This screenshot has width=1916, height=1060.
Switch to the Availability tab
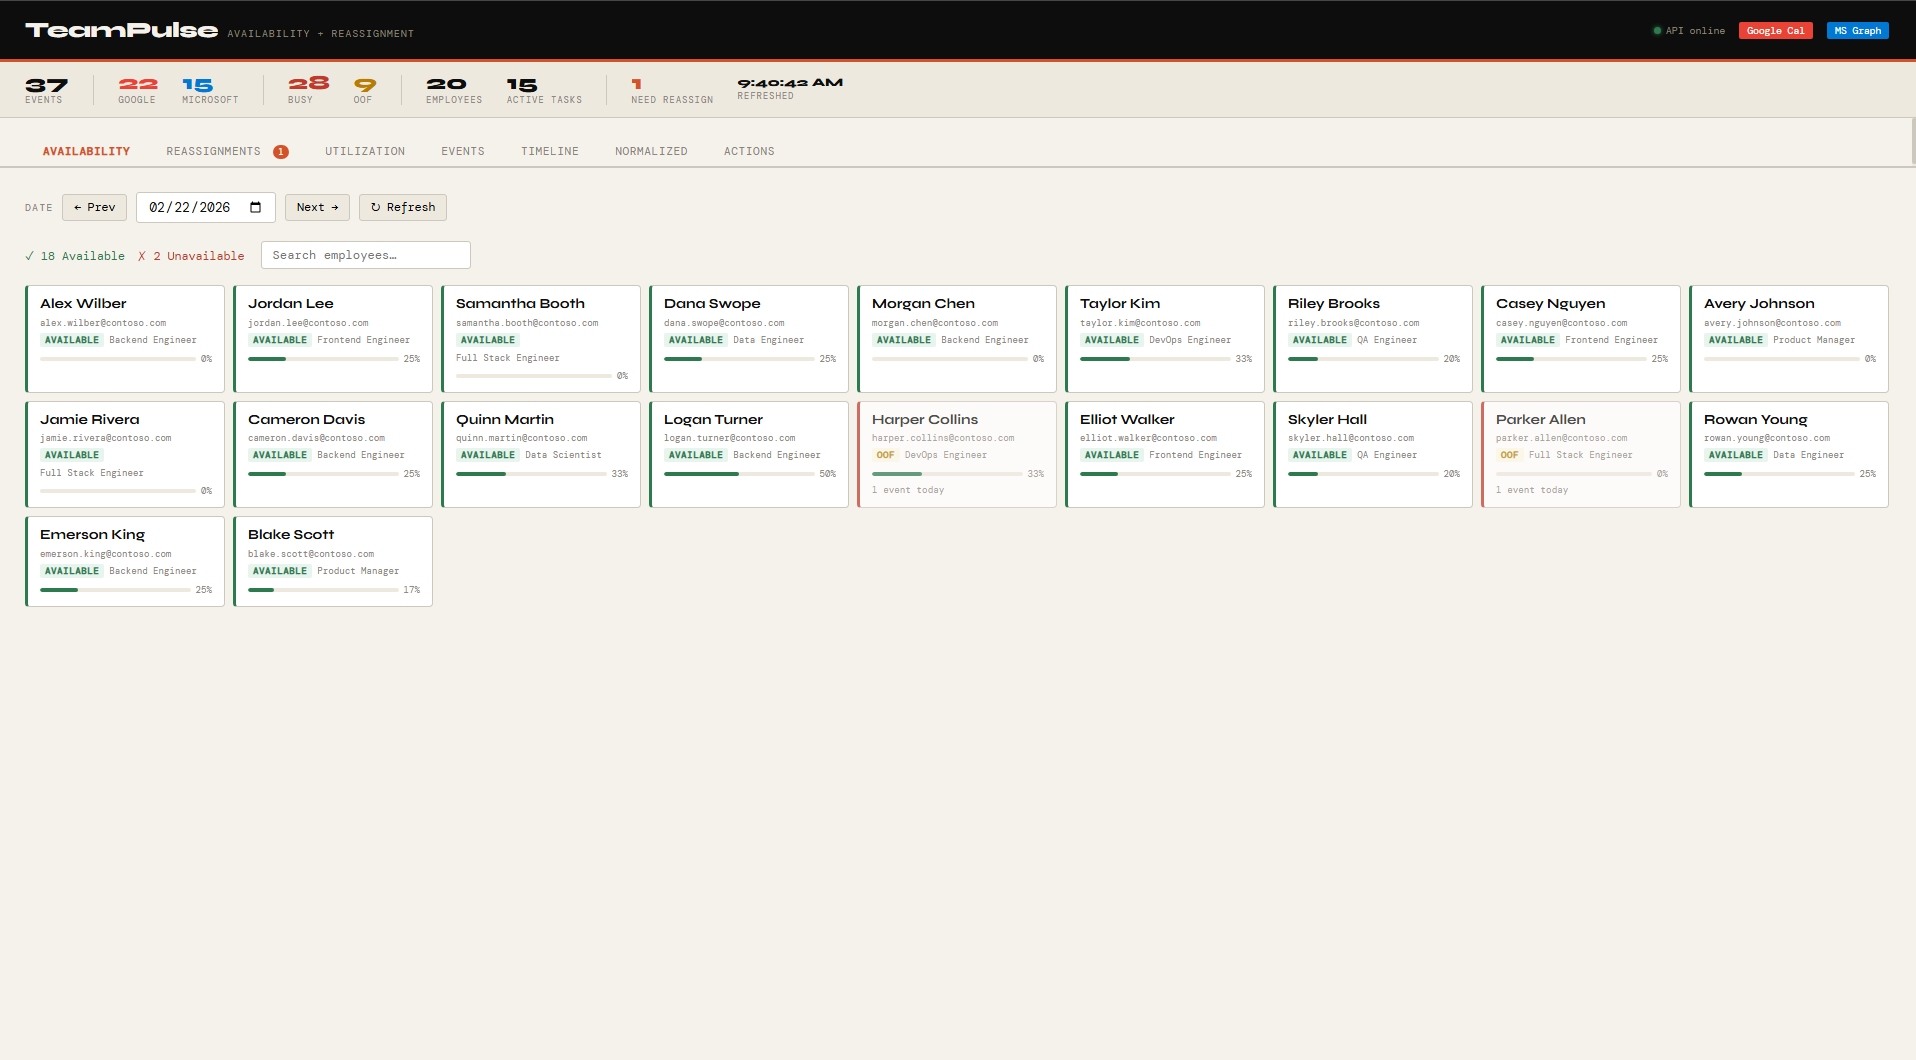coord(86,151)
